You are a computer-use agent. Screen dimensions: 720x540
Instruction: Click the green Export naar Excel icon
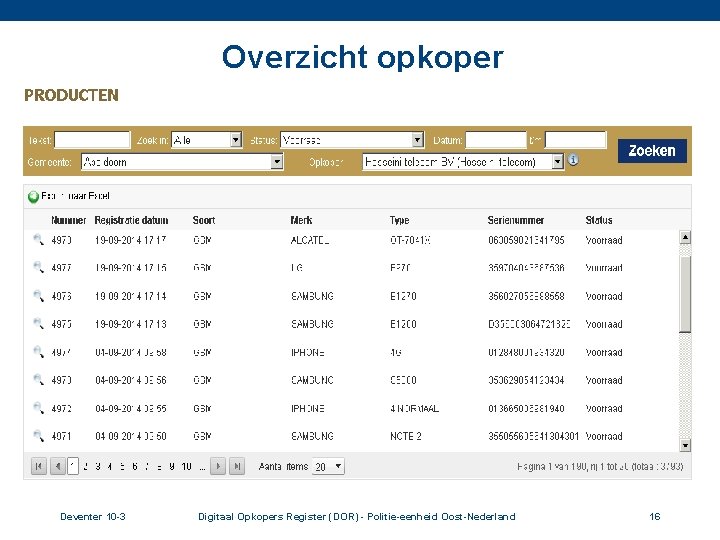point(34,197)
